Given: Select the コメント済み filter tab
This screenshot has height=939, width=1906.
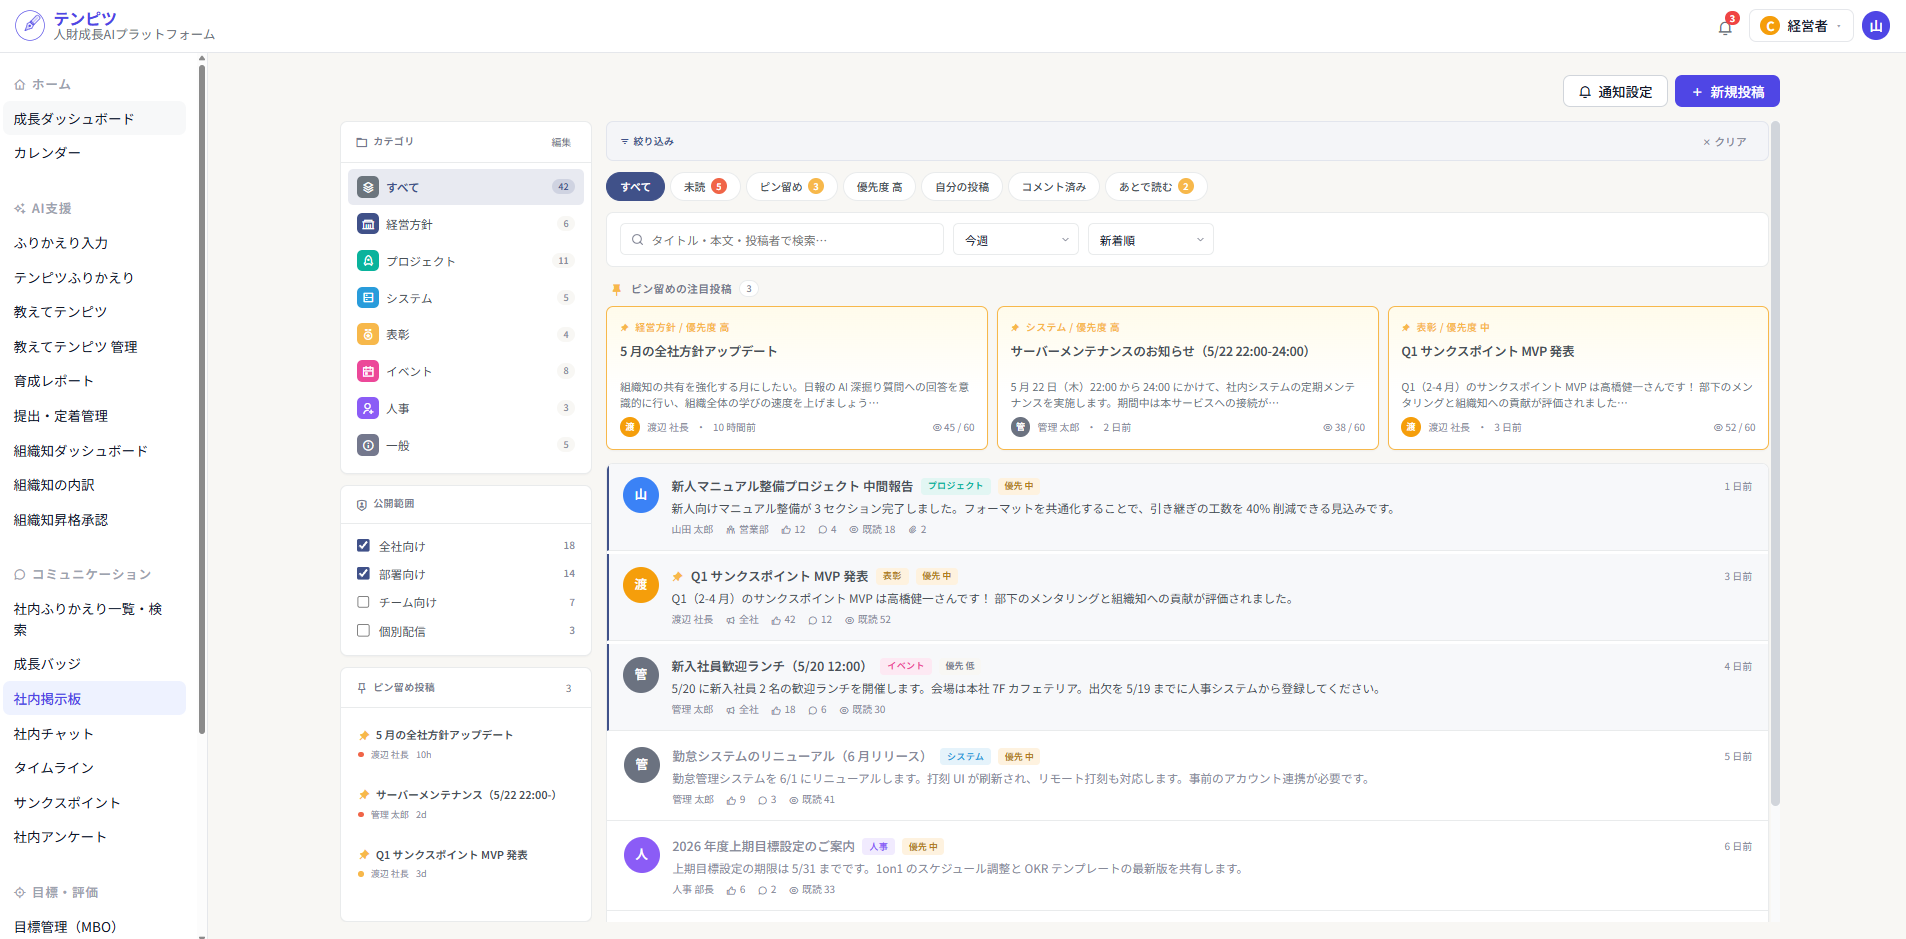Looking at the screenshot, I should 1054,187.
